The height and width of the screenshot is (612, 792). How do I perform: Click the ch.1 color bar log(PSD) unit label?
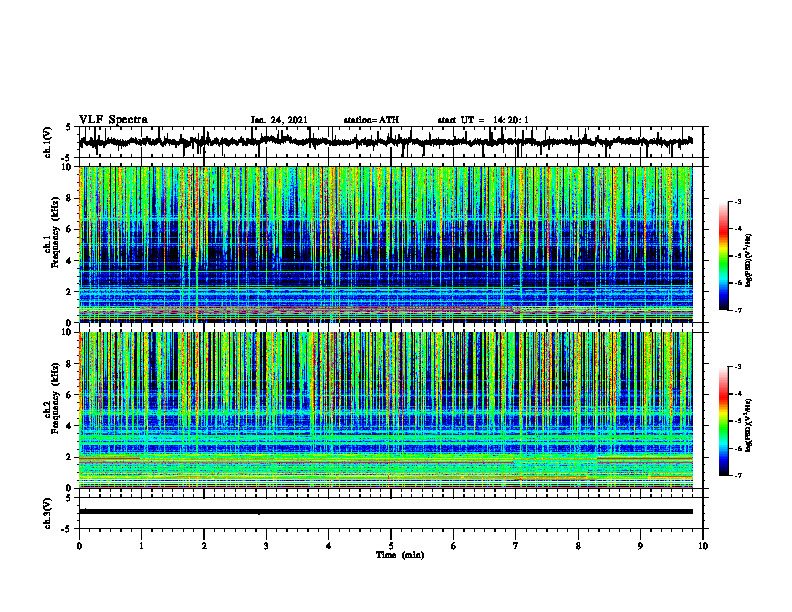pos(749,260)
